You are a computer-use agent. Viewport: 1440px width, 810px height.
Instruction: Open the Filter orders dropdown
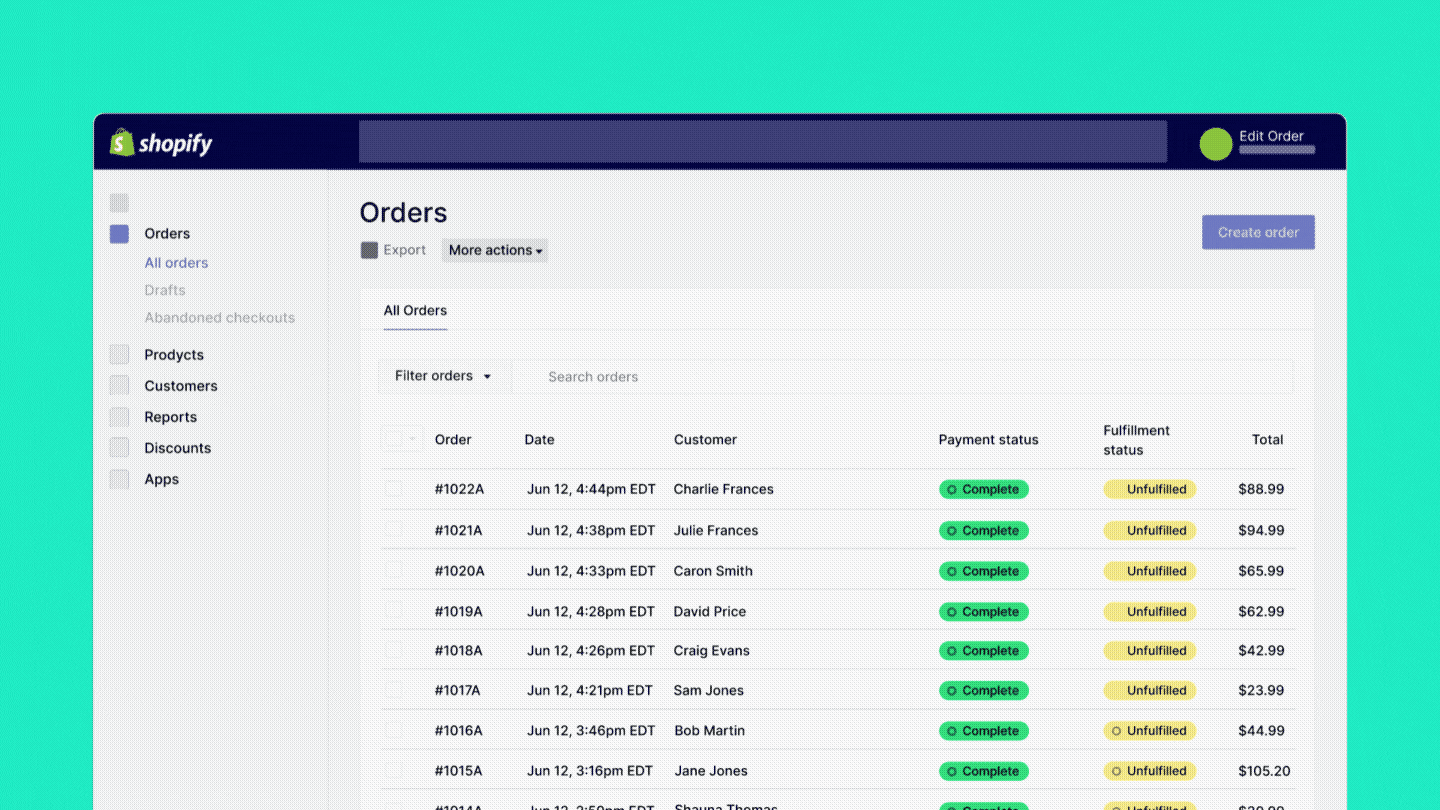point(444,376)
